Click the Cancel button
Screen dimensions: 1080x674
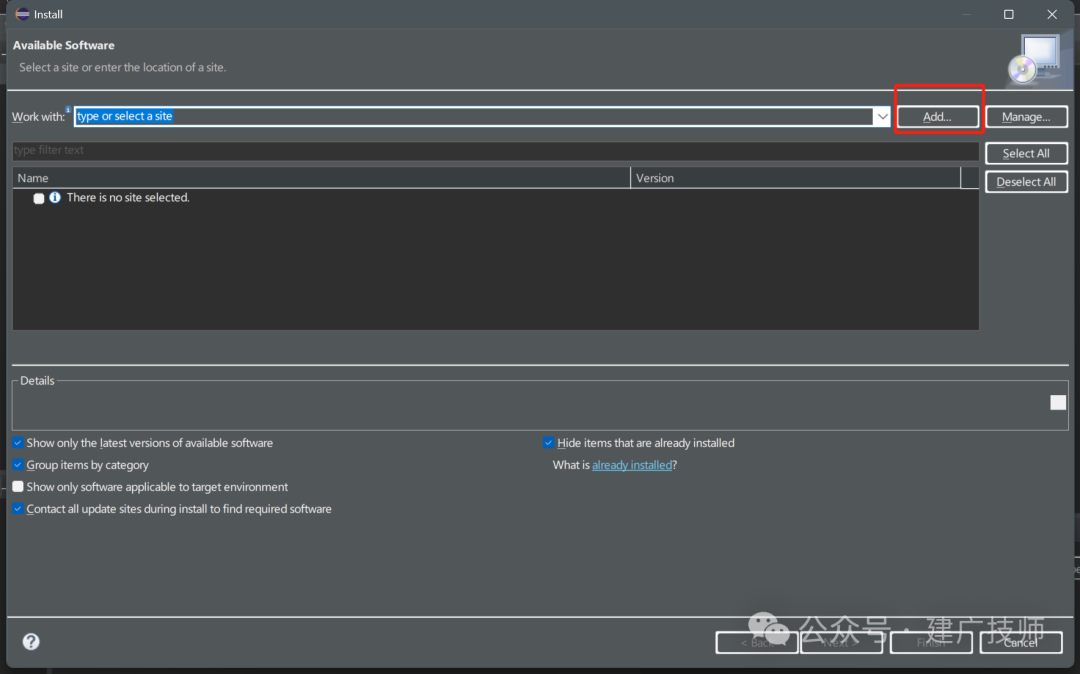tap(1021, 642)
